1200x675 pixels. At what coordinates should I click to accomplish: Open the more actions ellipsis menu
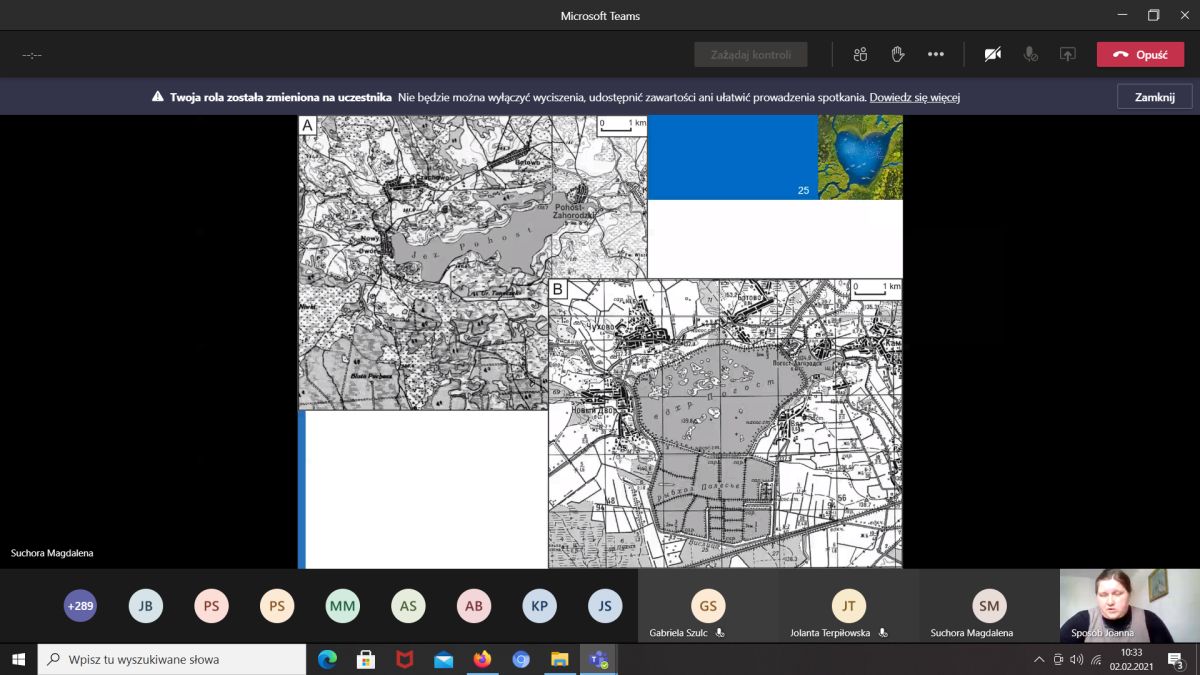click(x=936, y=55)
